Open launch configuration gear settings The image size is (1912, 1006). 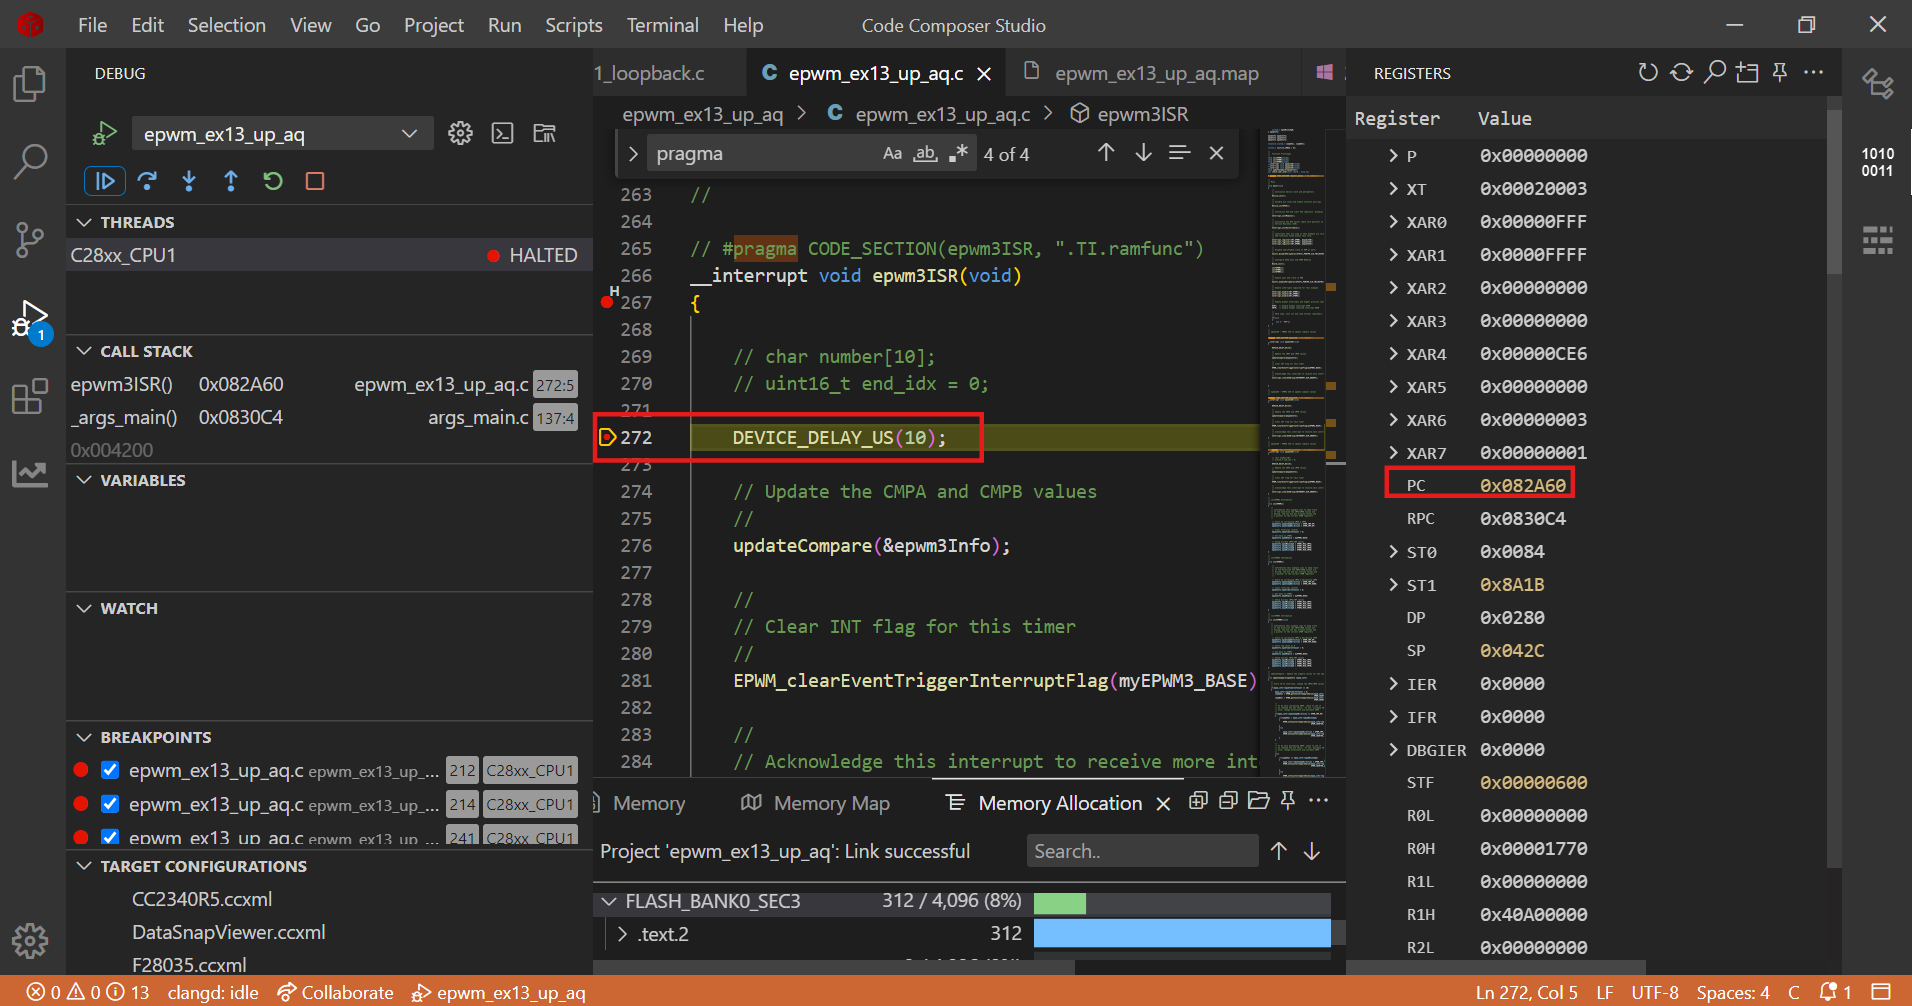point(460,133)
